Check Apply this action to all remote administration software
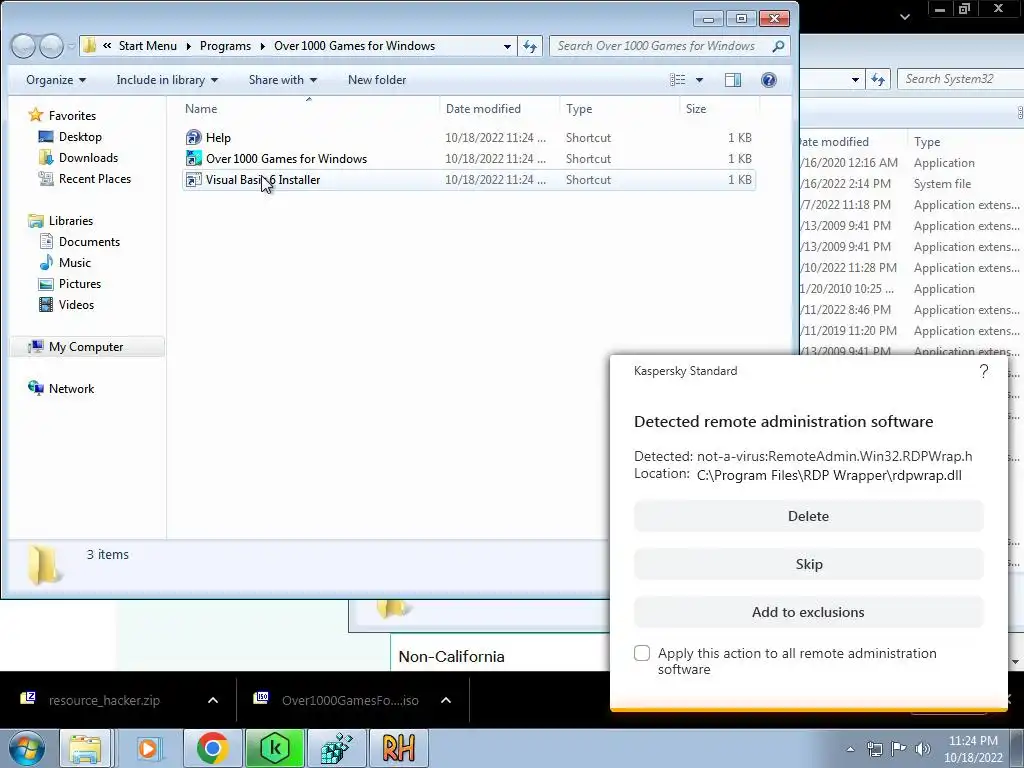The image size is (1024, 768). 642,653
